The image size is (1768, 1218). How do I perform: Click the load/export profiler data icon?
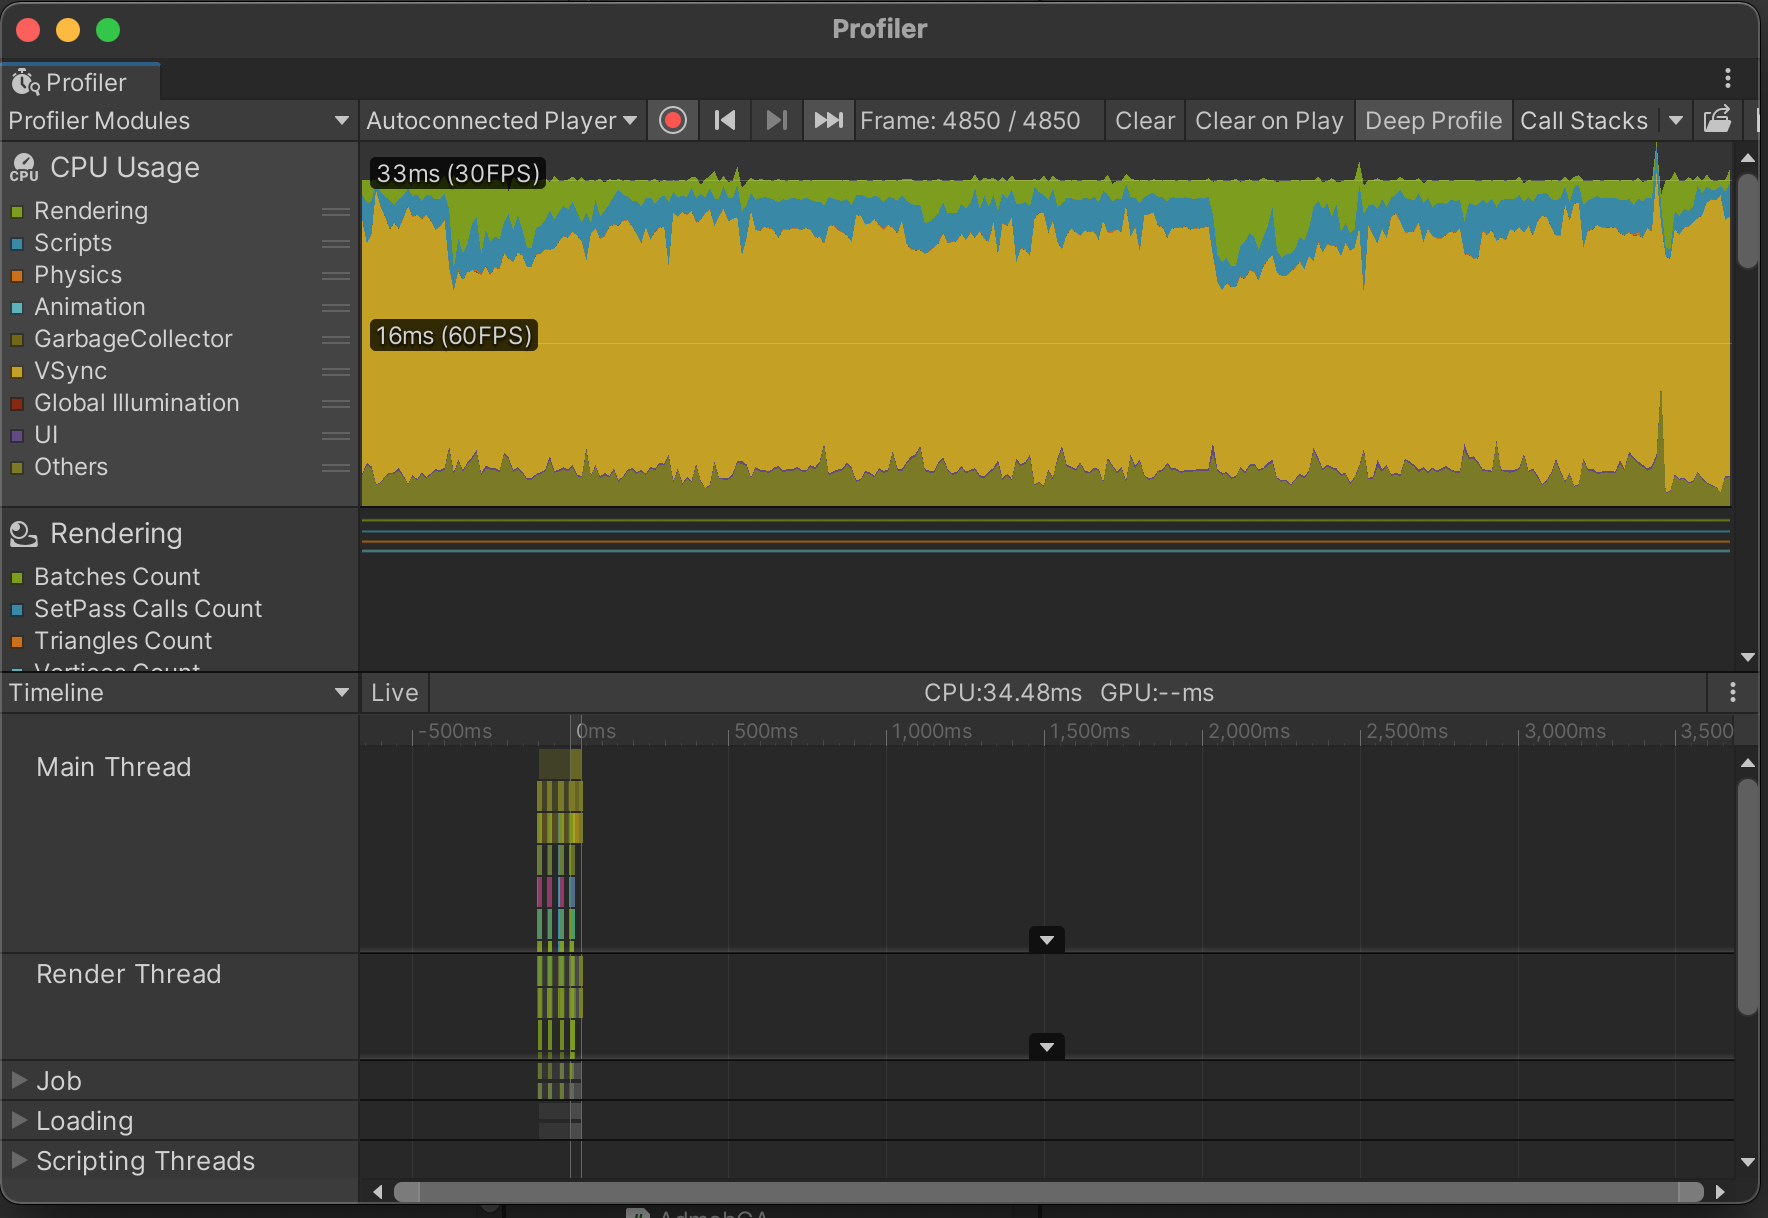1717,121
